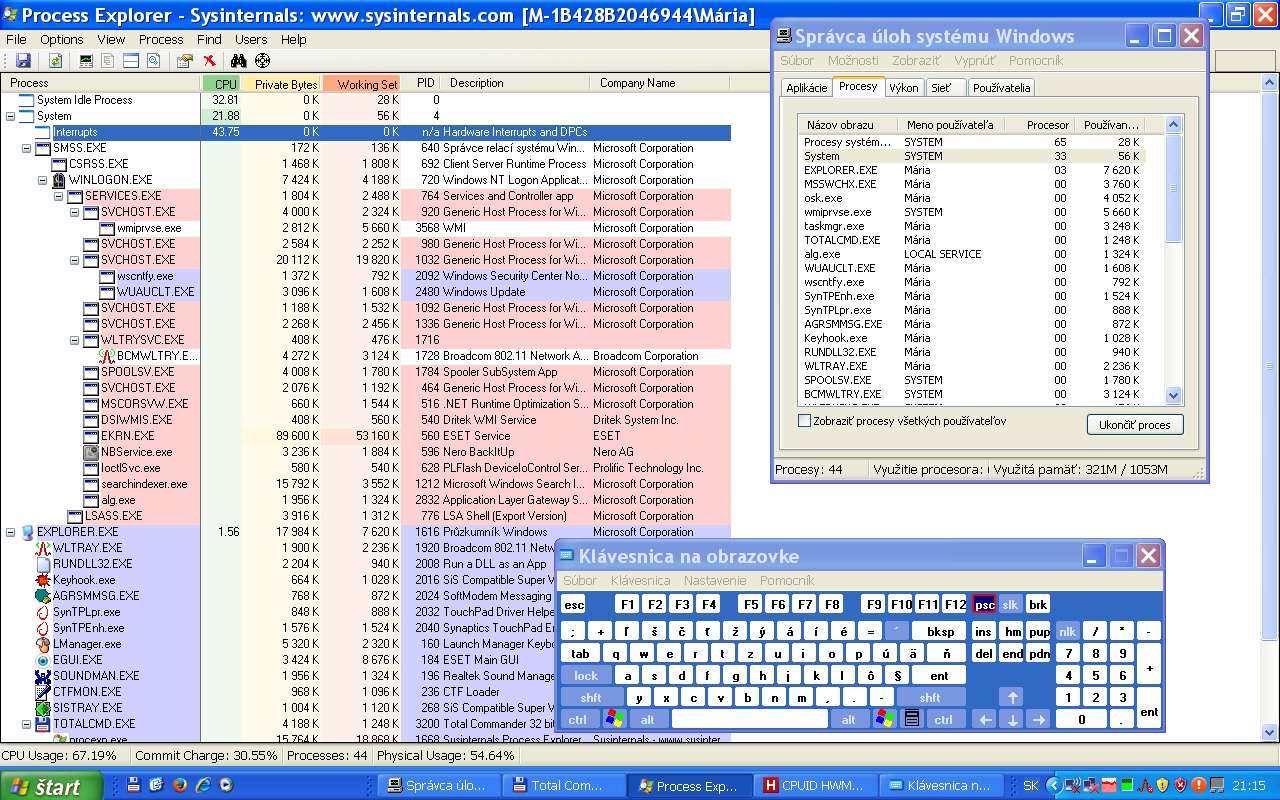Toggle the slk (Scroll Lock) key

[1010, 605]
